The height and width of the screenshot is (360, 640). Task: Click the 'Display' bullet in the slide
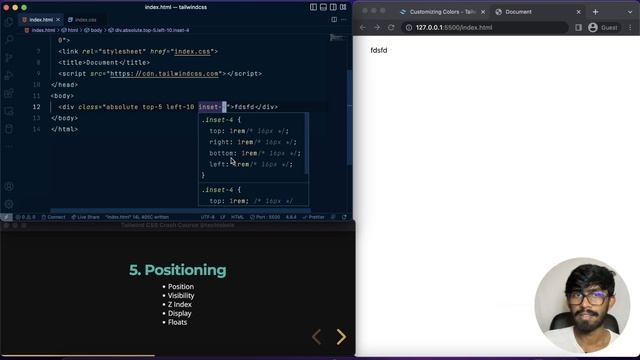coord(180,313)
